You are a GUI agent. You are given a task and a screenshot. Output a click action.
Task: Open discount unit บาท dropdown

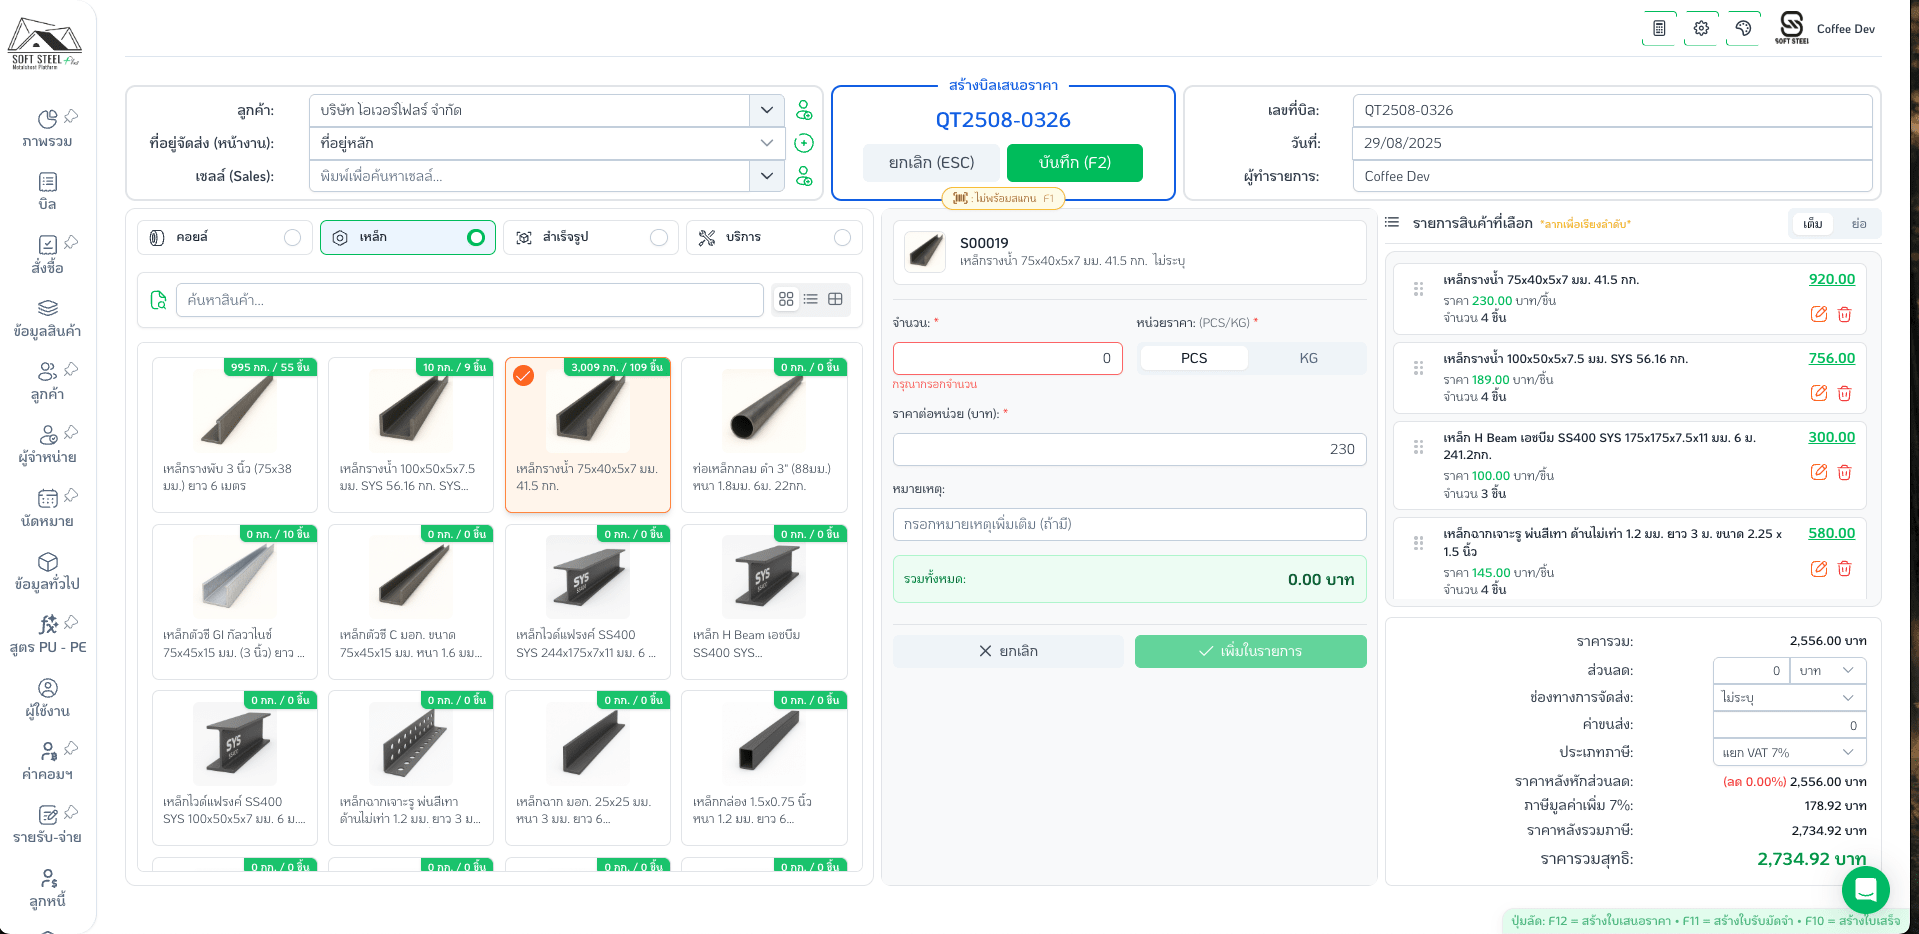(1829, 670)
